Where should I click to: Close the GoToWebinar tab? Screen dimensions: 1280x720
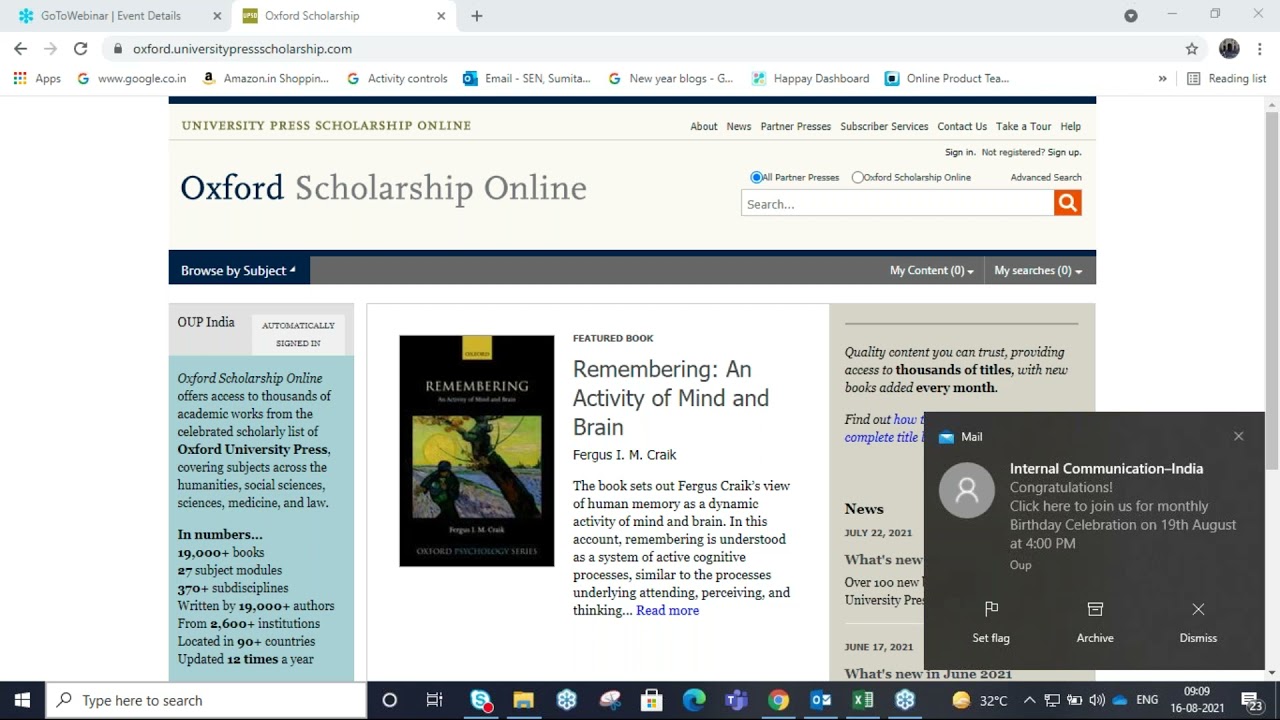coord(217,16)
